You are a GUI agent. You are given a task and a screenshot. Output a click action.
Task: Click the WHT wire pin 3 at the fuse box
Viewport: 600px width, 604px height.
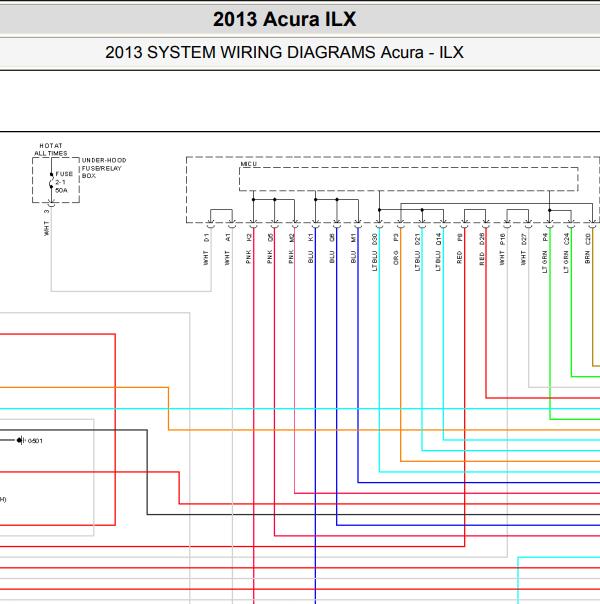47,223
